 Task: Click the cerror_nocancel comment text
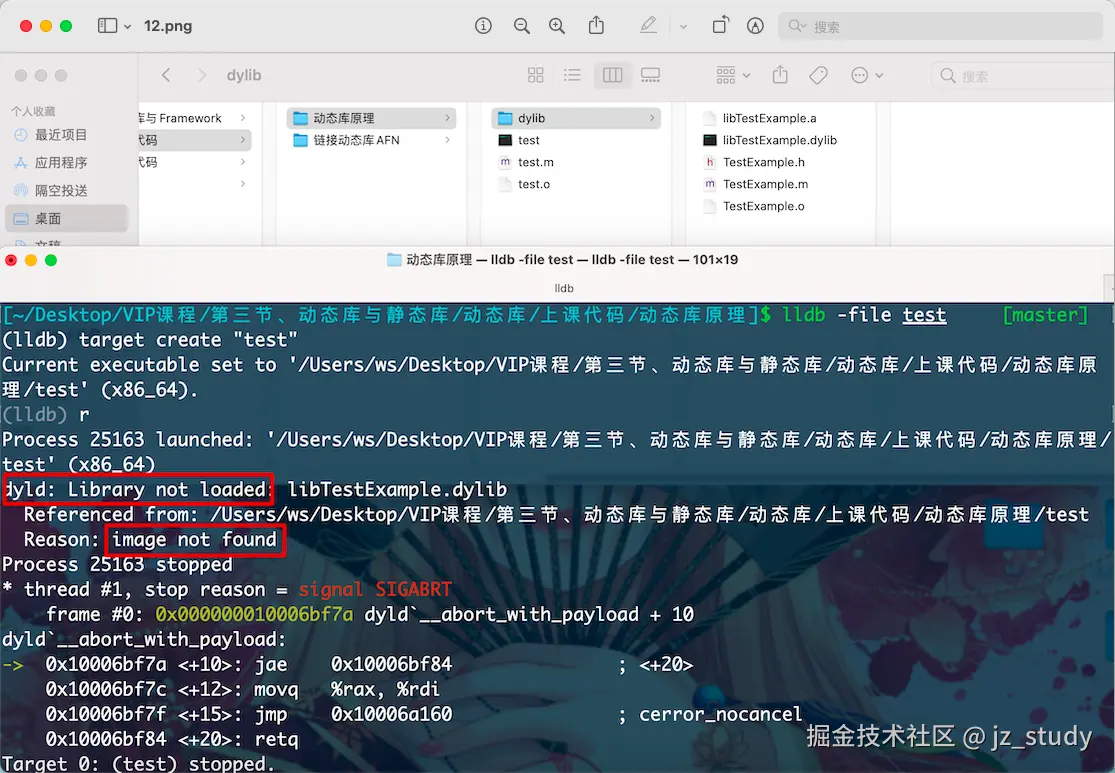pyautogui.click(x=720, y=714)
